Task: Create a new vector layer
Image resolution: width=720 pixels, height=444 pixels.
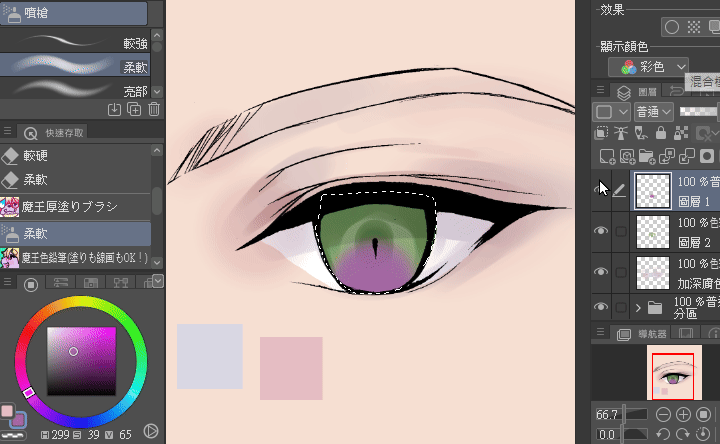Action: (x=627, y=157)
